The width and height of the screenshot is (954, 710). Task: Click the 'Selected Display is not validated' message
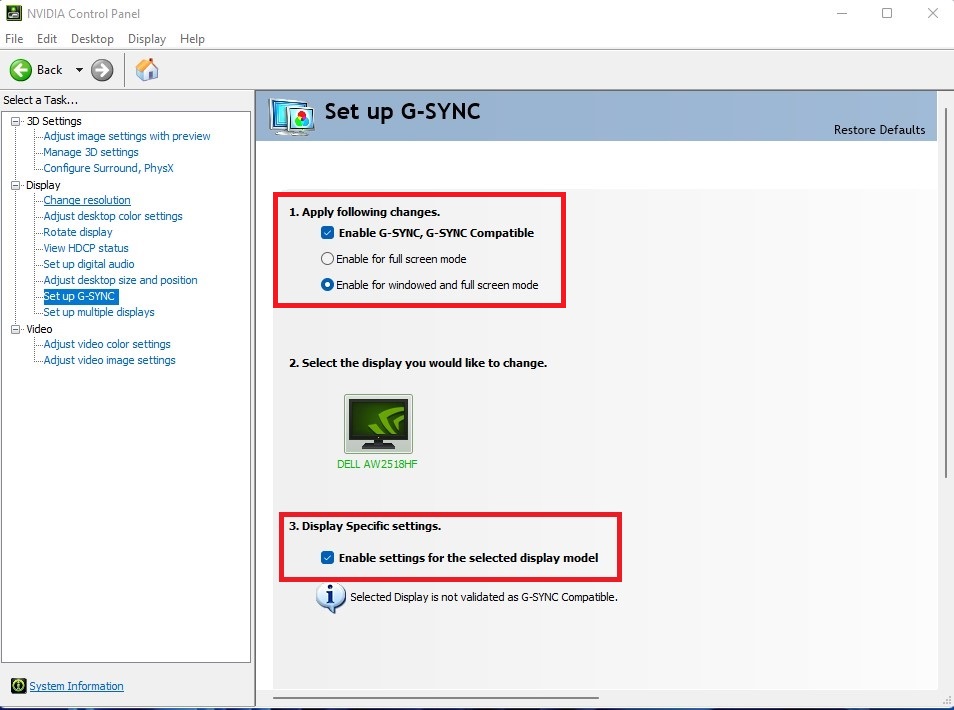point(484,597)
